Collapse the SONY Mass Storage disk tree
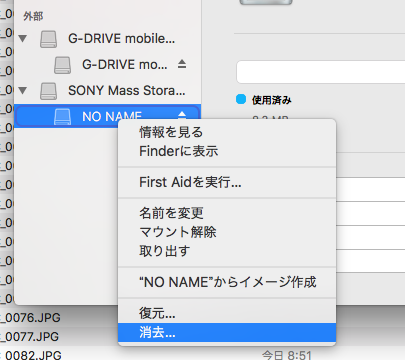Viewport: 405px width, 360px height. pos(23,90)
